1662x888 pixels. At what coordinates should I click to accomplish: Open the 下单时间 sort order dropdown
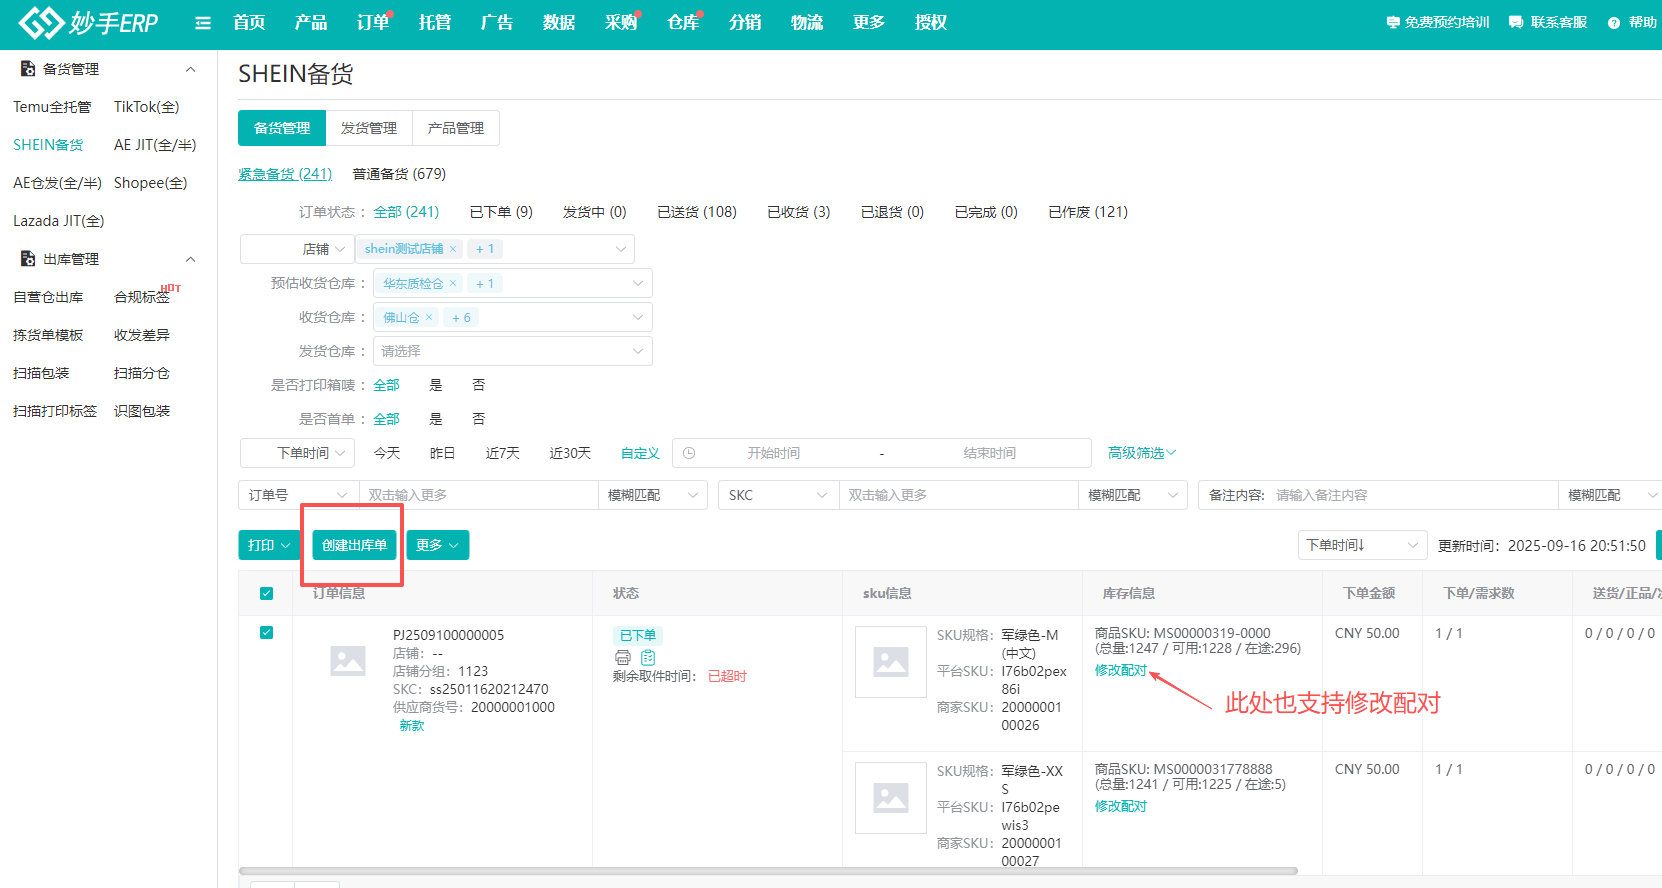point(1362,545)
